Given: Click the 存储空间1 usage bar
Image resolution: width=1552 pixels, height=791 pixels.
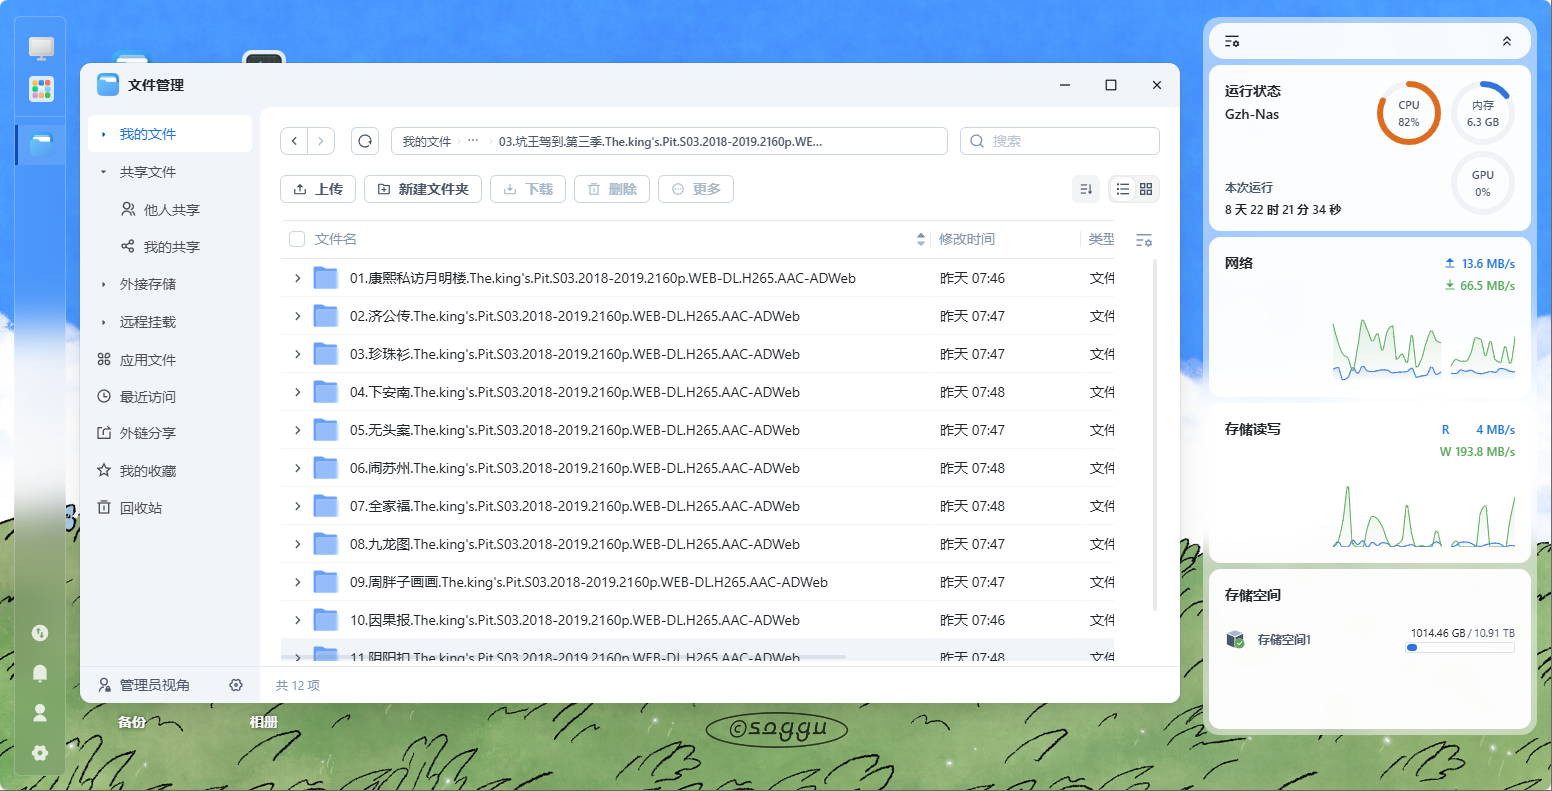Looking at the screenshot, I should [1460, 648].
